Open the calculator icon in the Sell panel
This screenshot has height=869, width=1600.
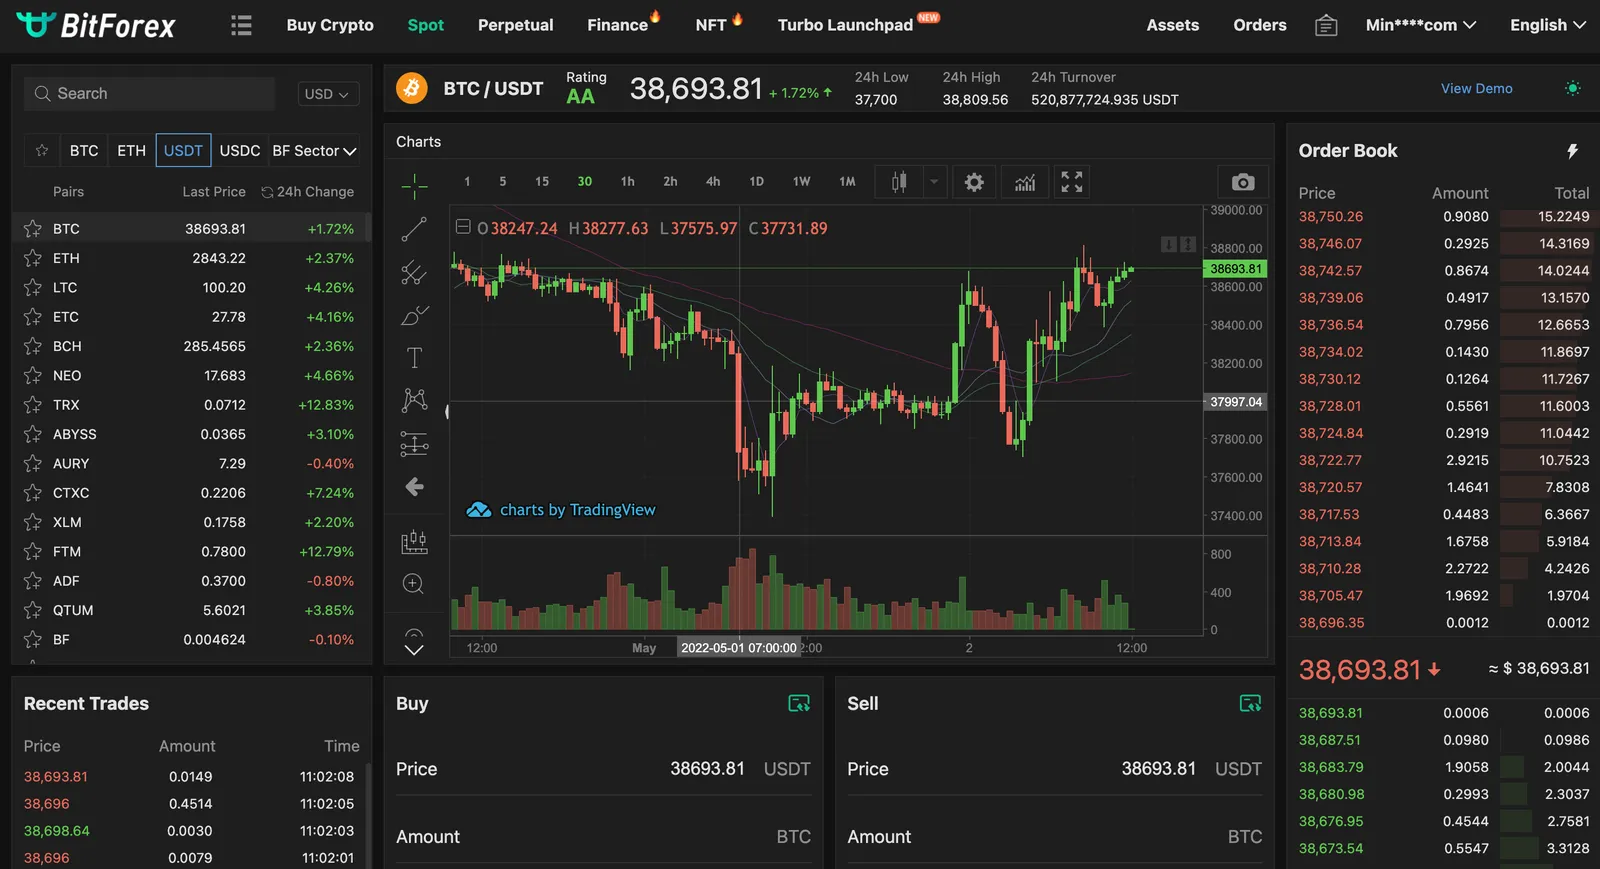click(1250, 703)
